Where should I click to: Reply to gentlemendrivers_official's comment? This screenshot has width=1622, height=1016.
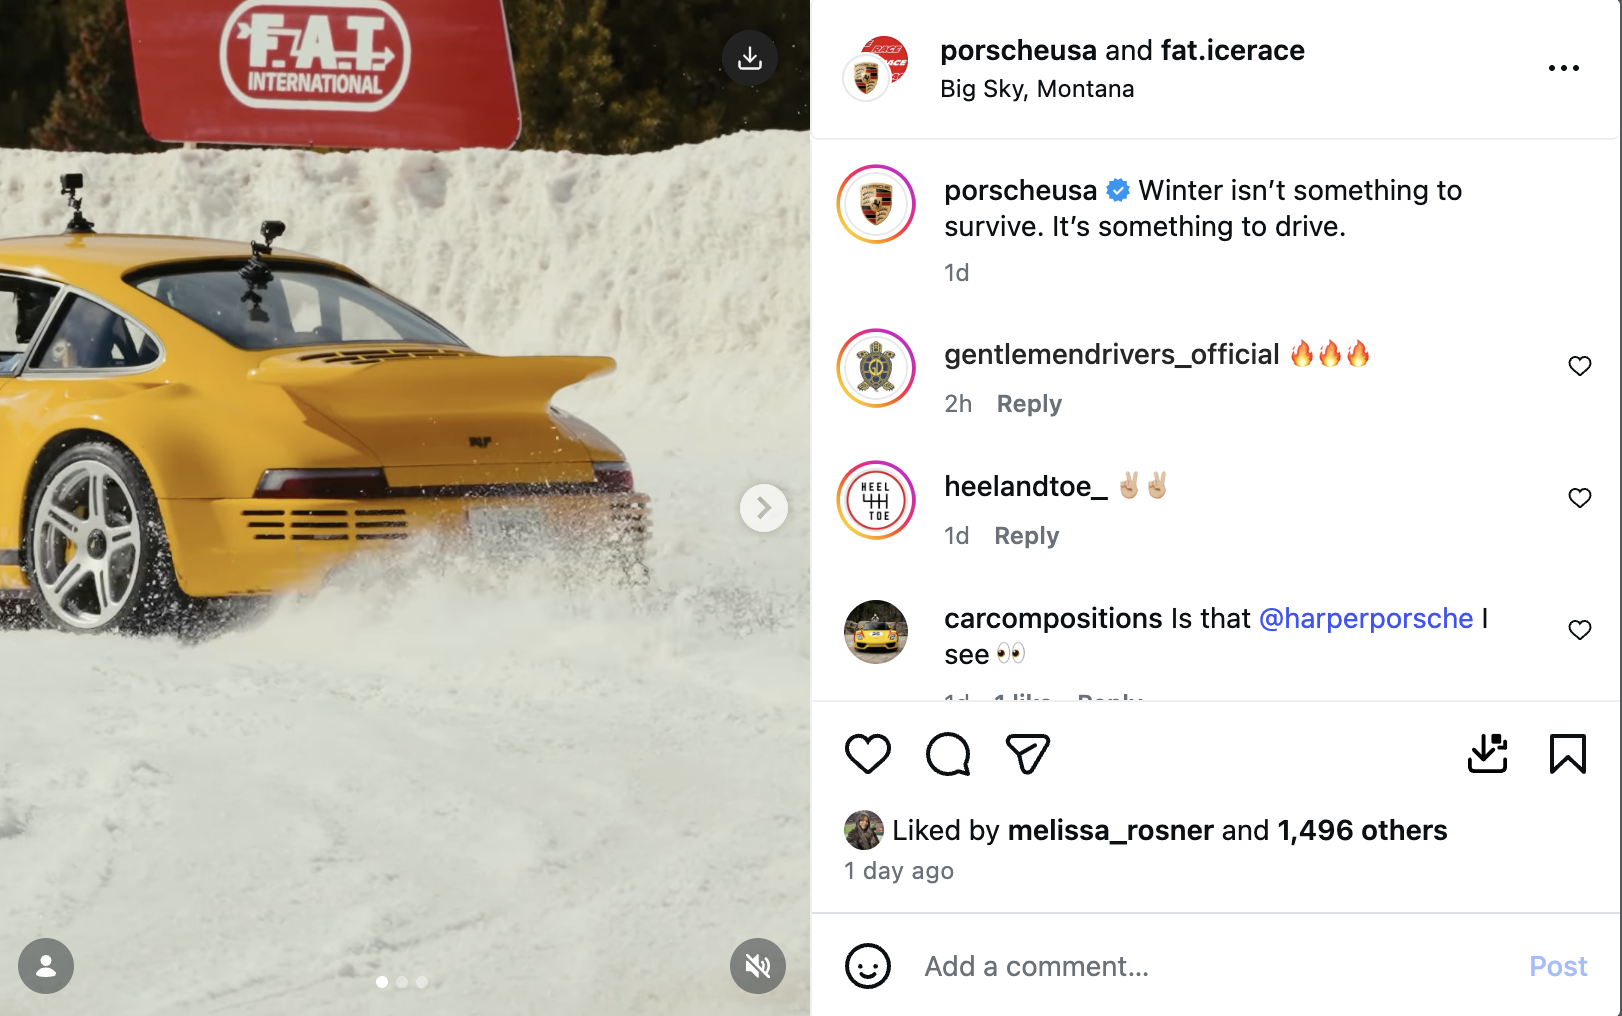tap(1029, 404)
